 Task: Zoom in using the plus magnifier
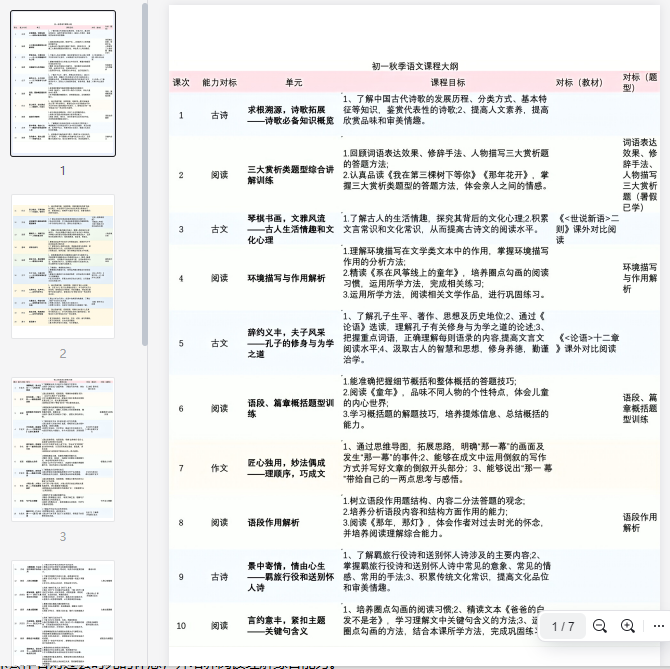(x=627, y=626)
